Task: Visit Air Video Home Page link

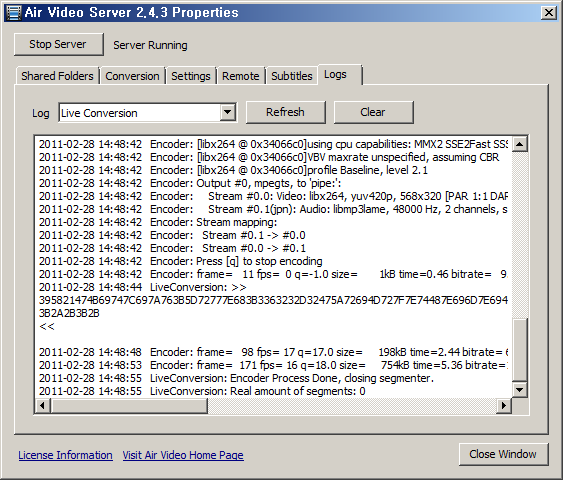Action: [x=183, y=455]
